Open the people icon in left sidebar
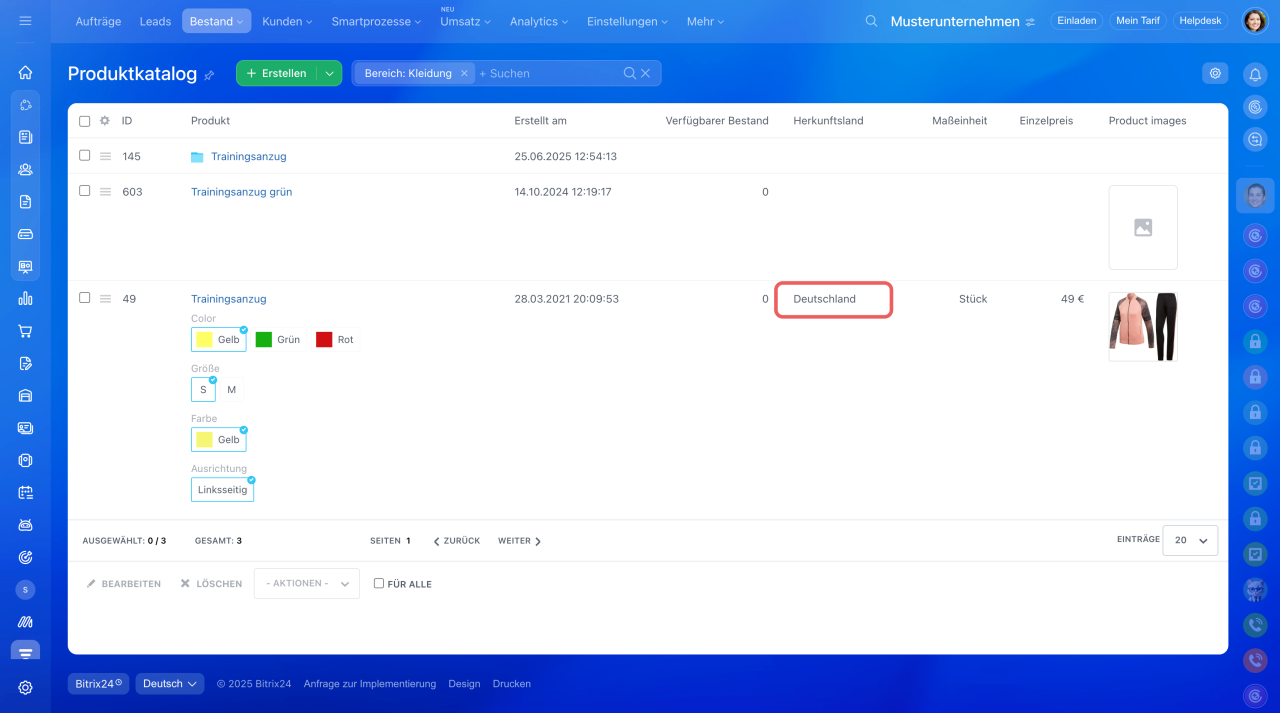 pyautogui.click(x=25, y=169)
